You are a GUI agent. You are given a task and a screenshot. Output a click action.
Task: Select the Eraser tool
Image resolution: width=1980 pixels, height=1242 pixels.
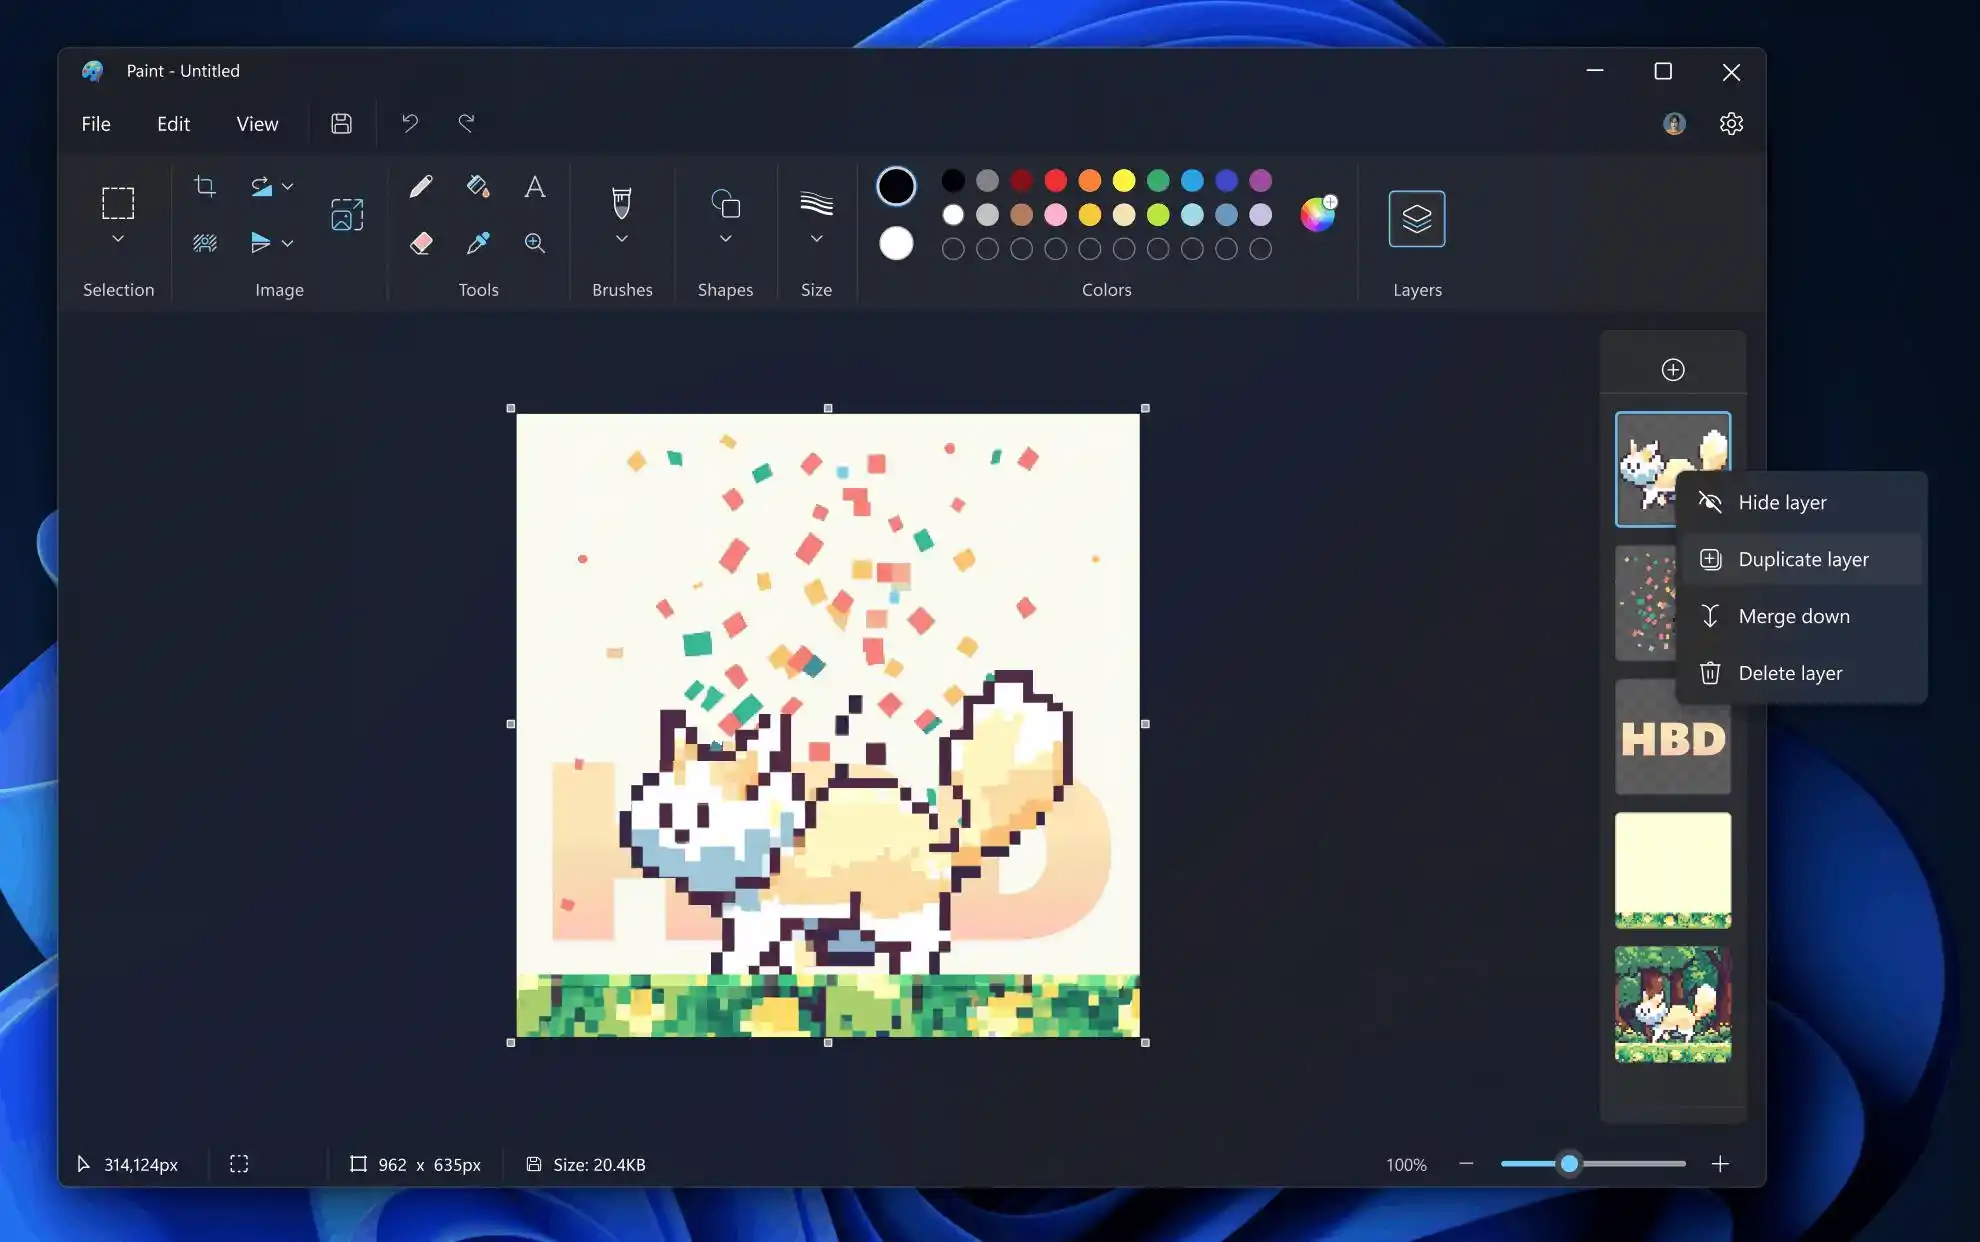pyautogui.click(x=421, y=243)
